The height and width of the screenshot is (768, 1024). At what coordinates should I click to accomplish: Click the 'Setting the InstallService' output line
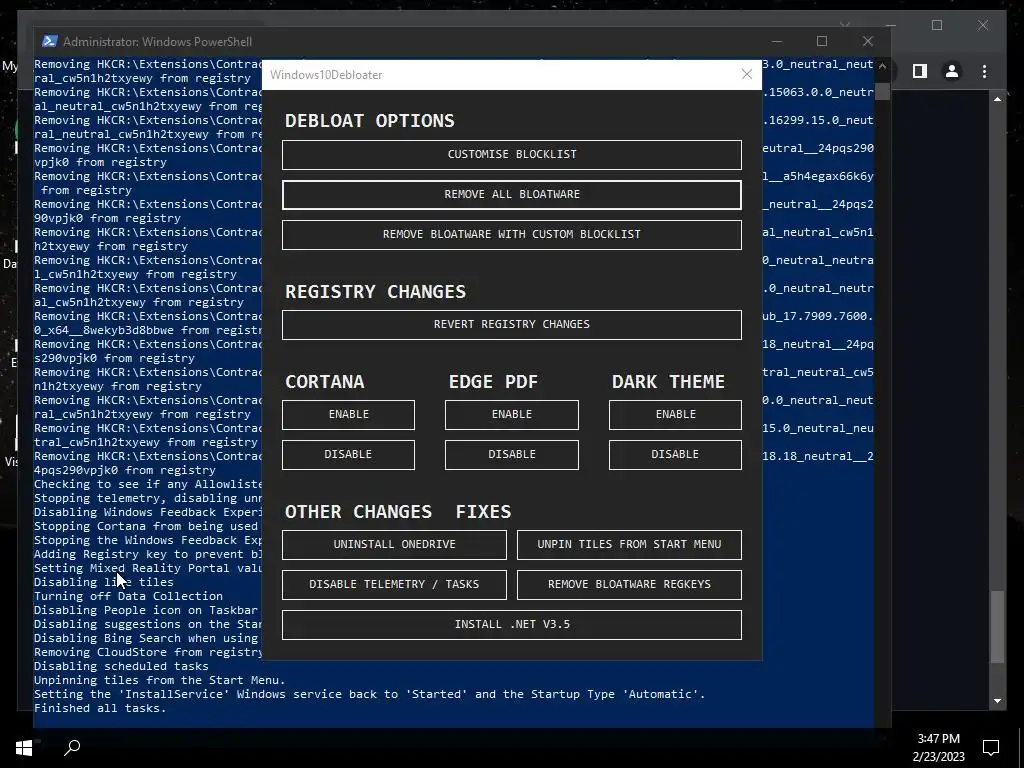pos(370,694)
